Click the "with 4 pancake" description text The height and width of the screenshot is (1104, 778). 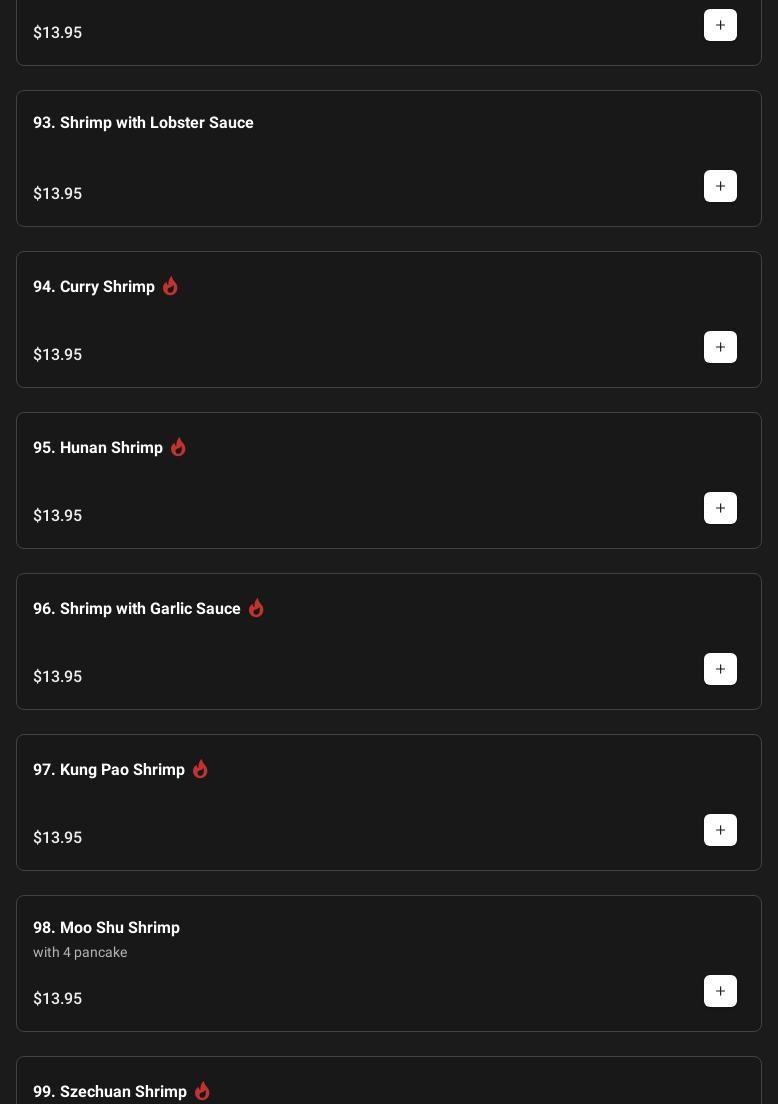pyautogui.click(x=80, y=952)
